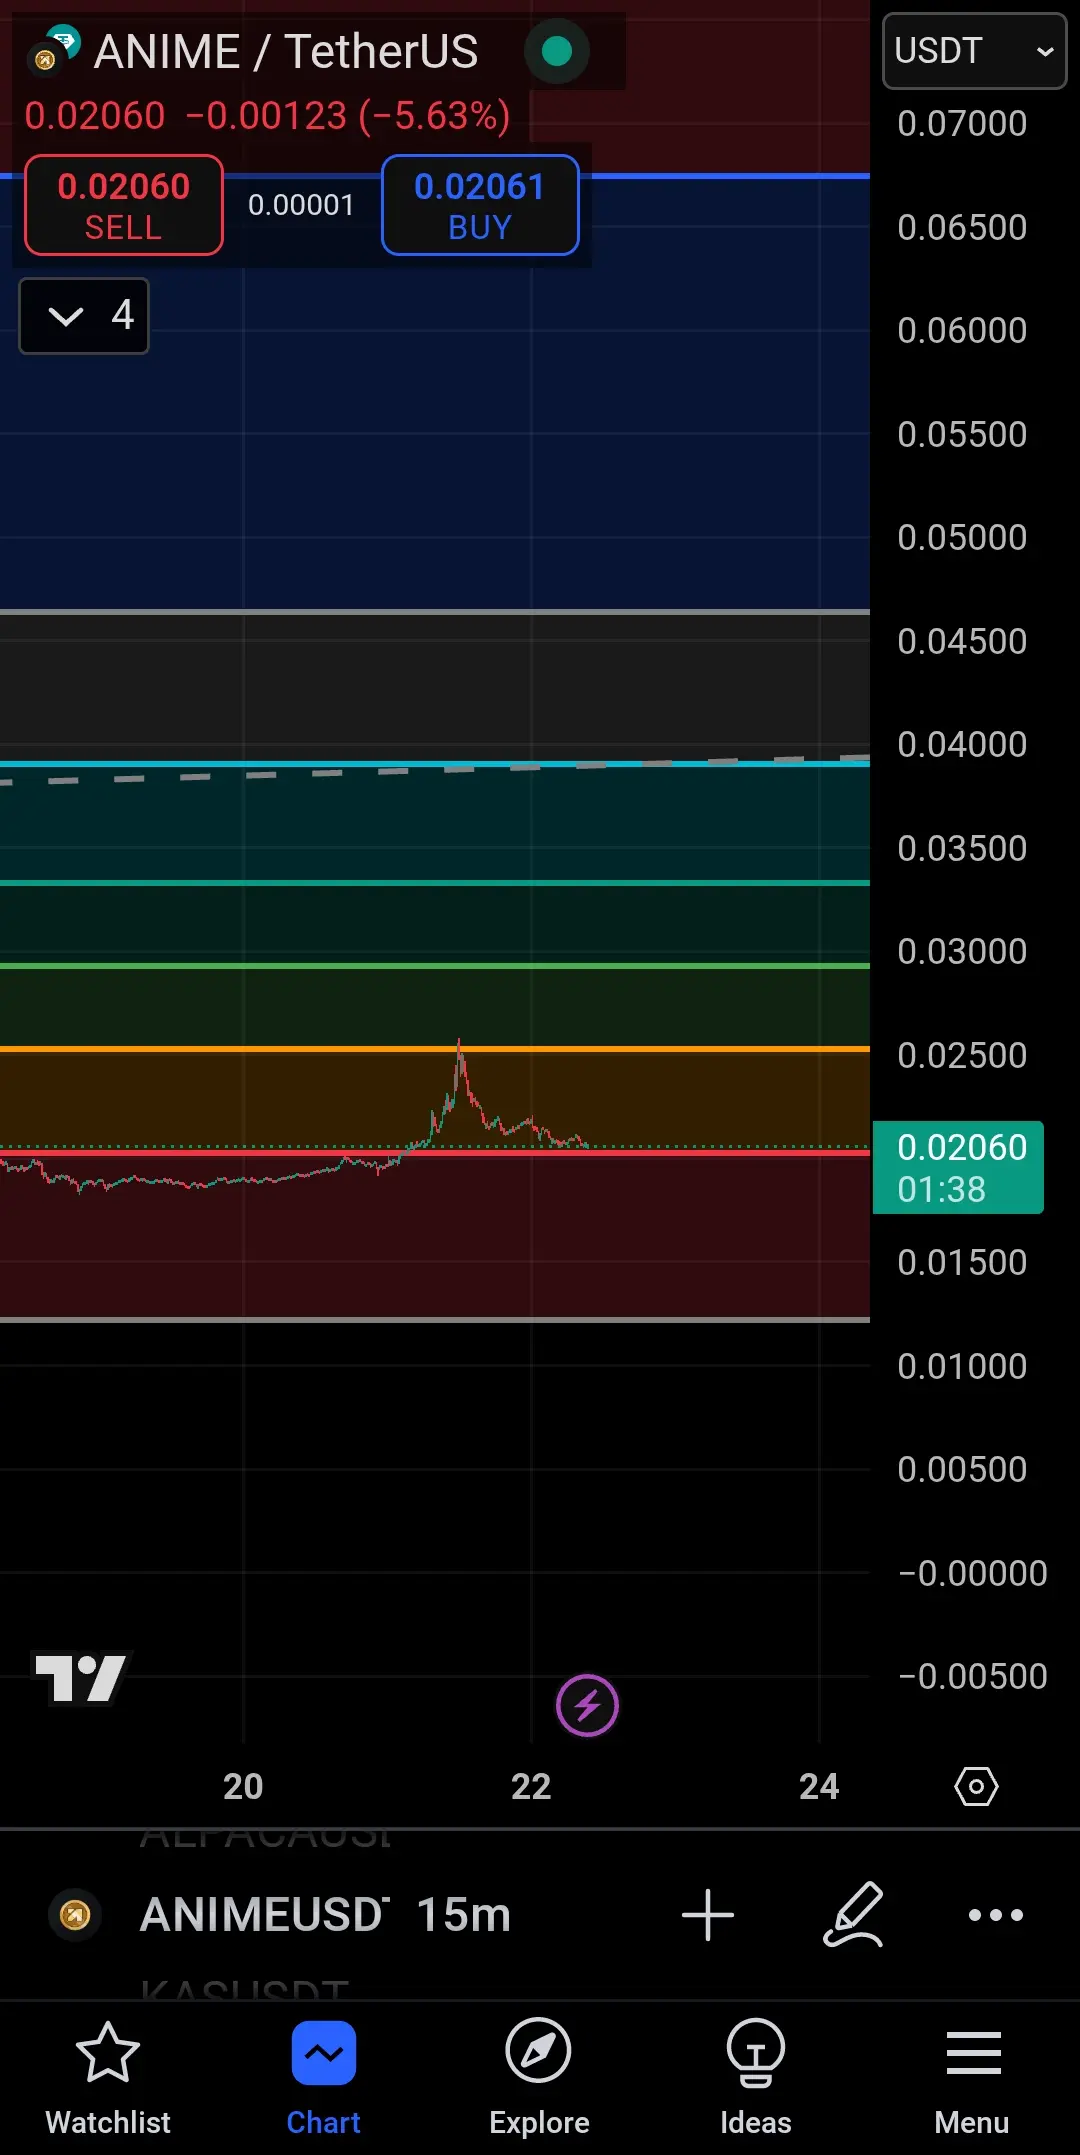This screenshot has width=1080, height=2155.
Task: Tap the purple lightning event marker
Action: (x=587, y=1705)
